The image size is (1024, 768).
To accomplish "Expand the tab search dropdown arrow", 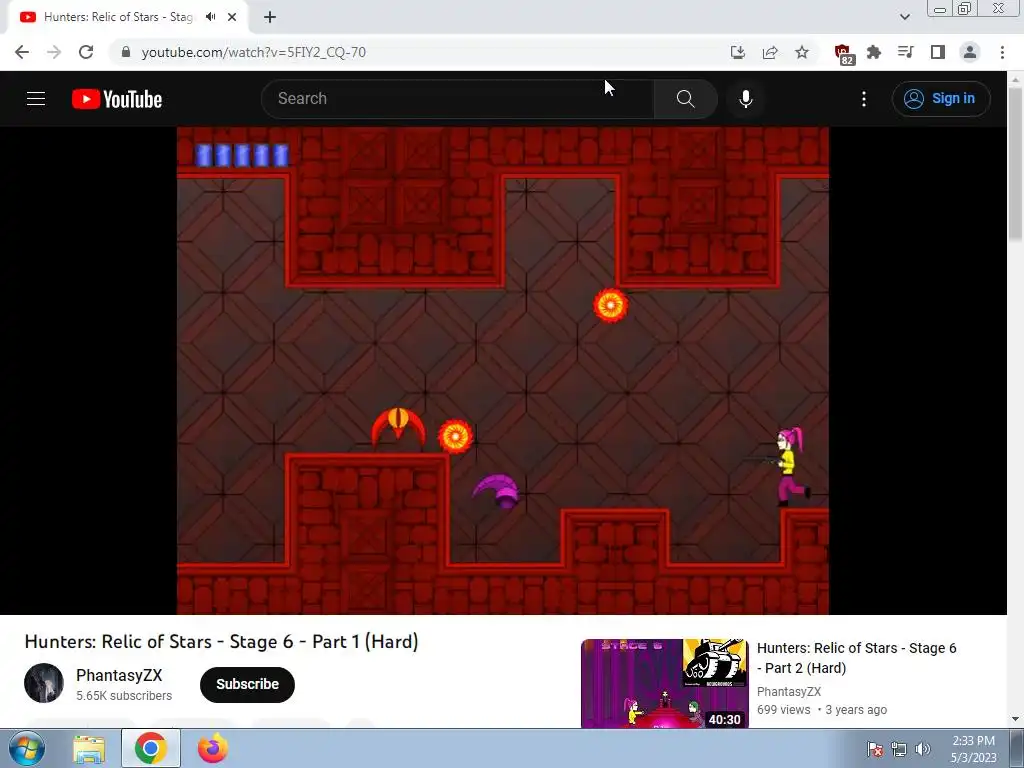I will coord(904,17).
